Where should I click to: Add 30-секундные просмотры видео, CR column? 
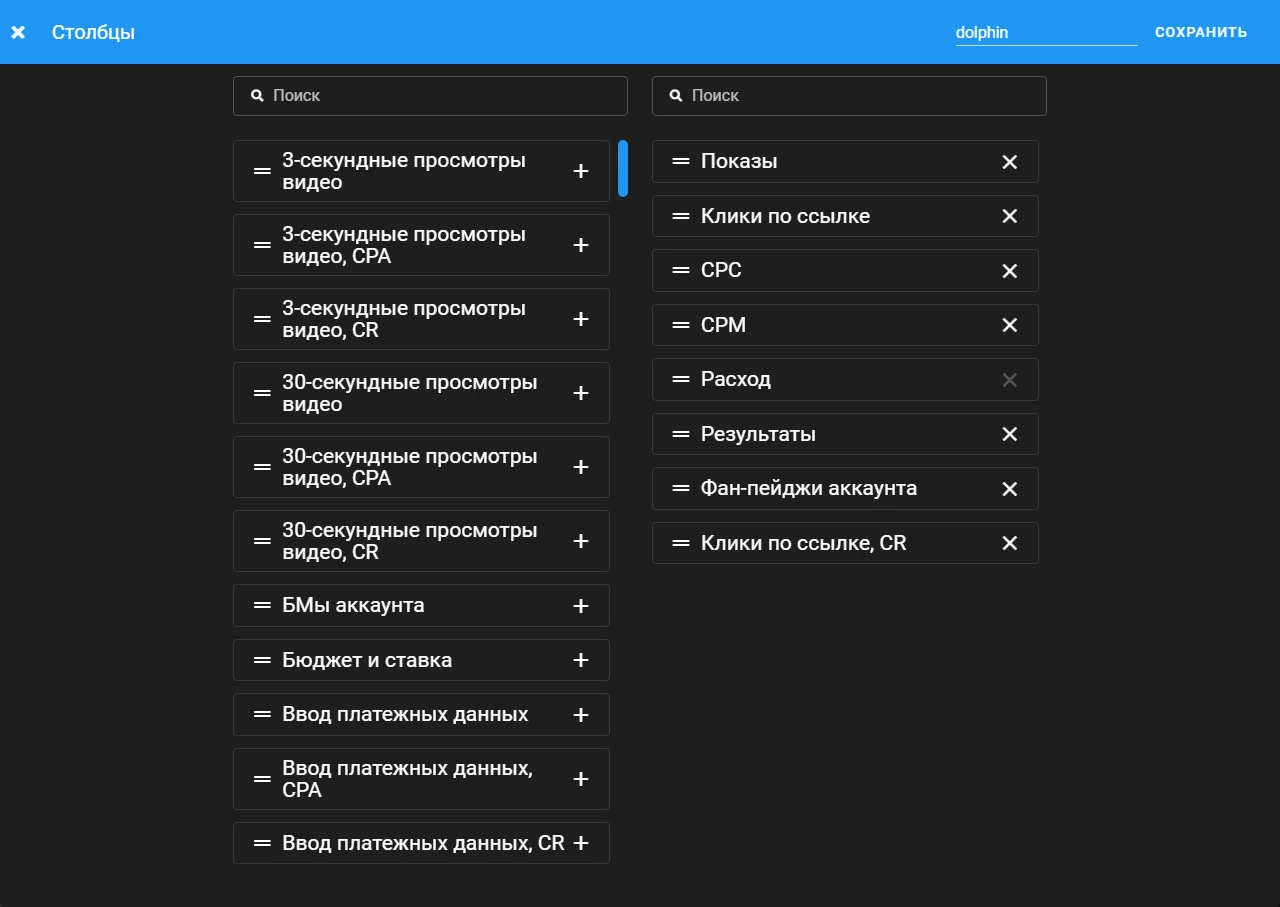(581, 541)
